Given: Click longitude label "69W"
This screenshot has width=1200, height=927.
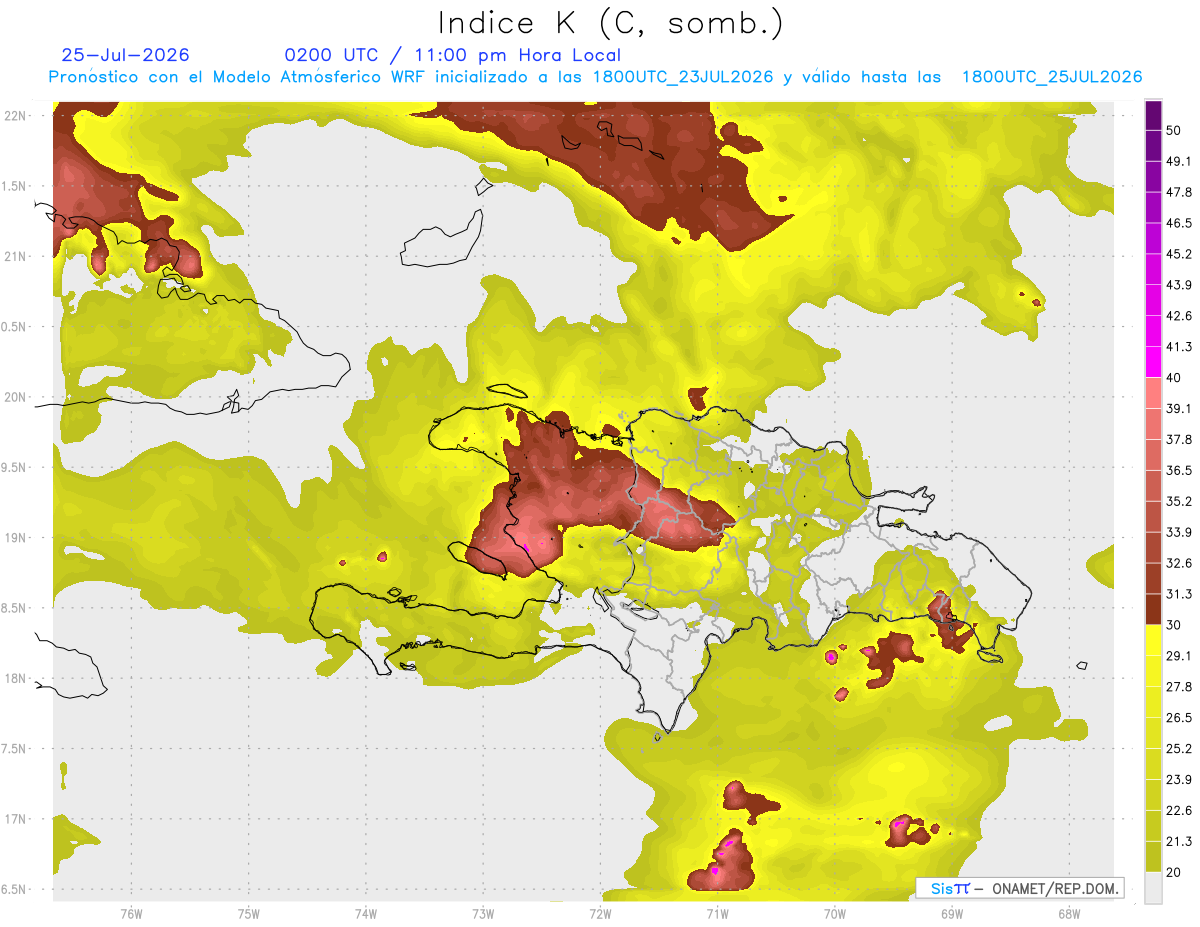Looking at the screenshot, I should pos(952,913).
